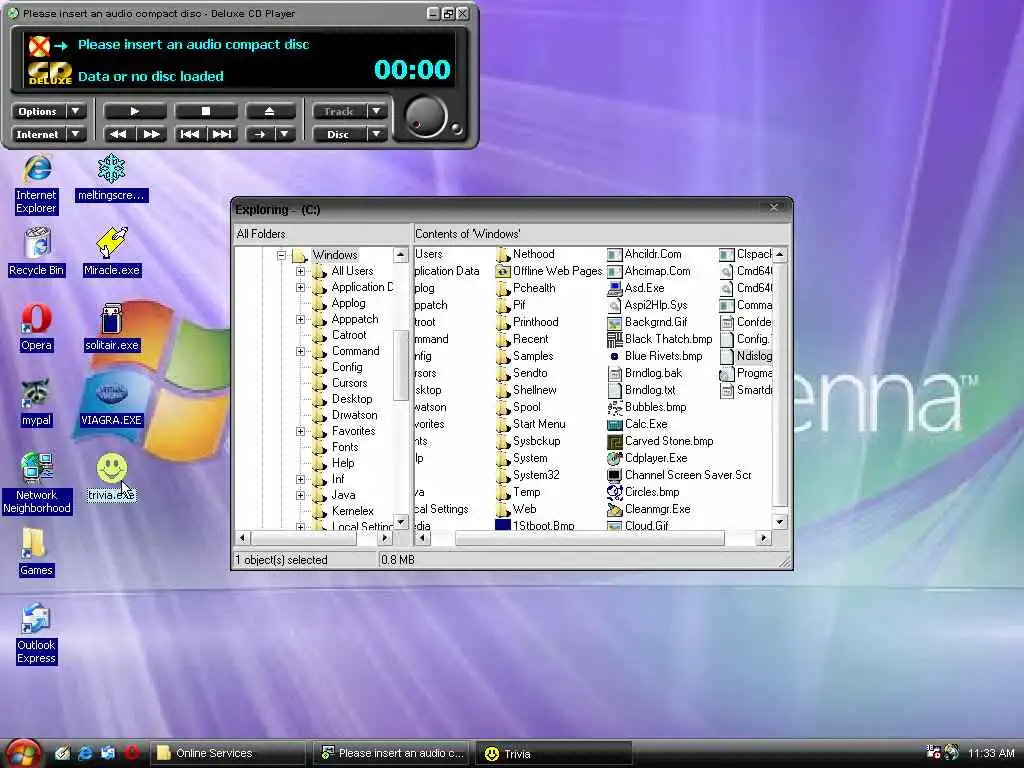Expand the Application Data tree node
The image size is (1024, 768).
tap(300, 287)
